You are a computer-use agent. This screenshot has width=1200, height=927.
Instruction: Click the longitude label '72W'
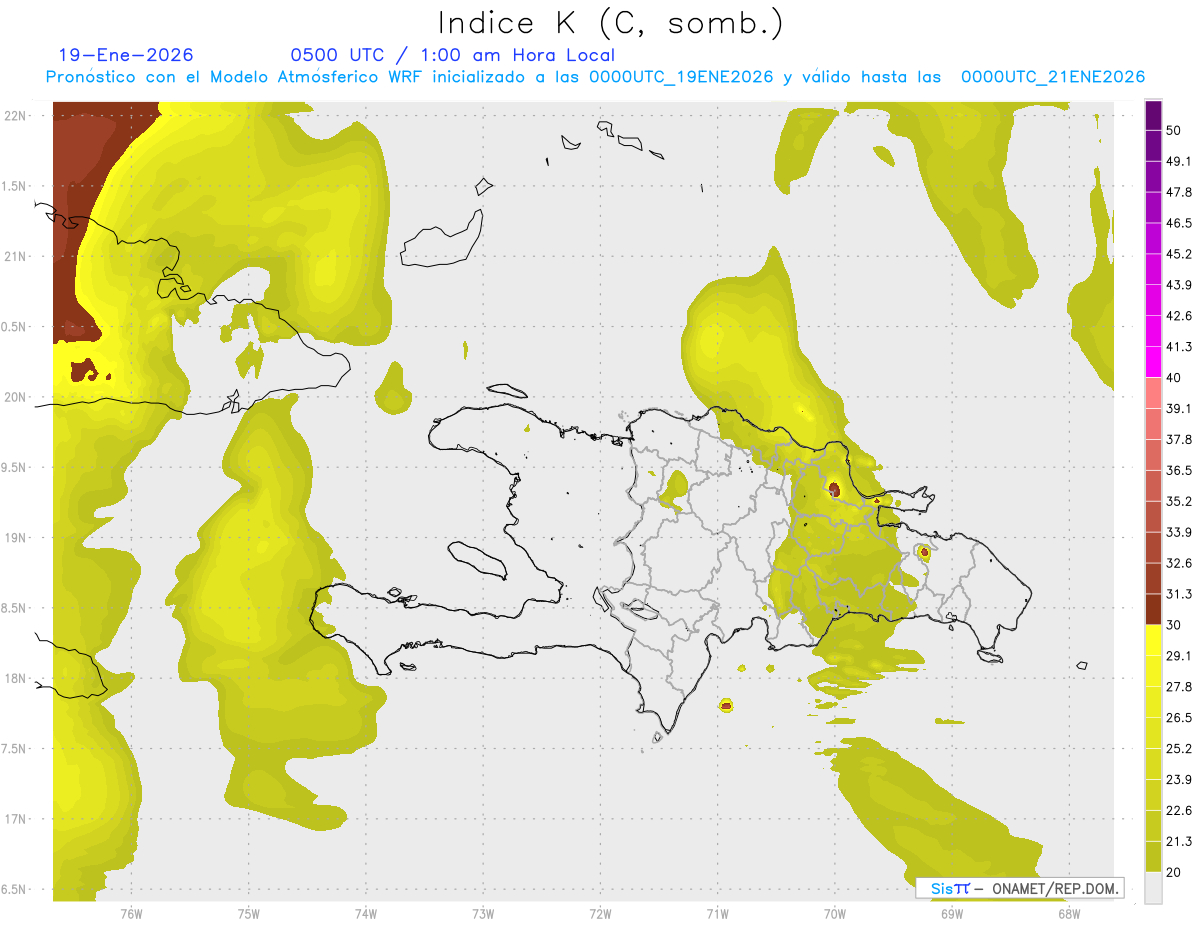coord(600,914)
